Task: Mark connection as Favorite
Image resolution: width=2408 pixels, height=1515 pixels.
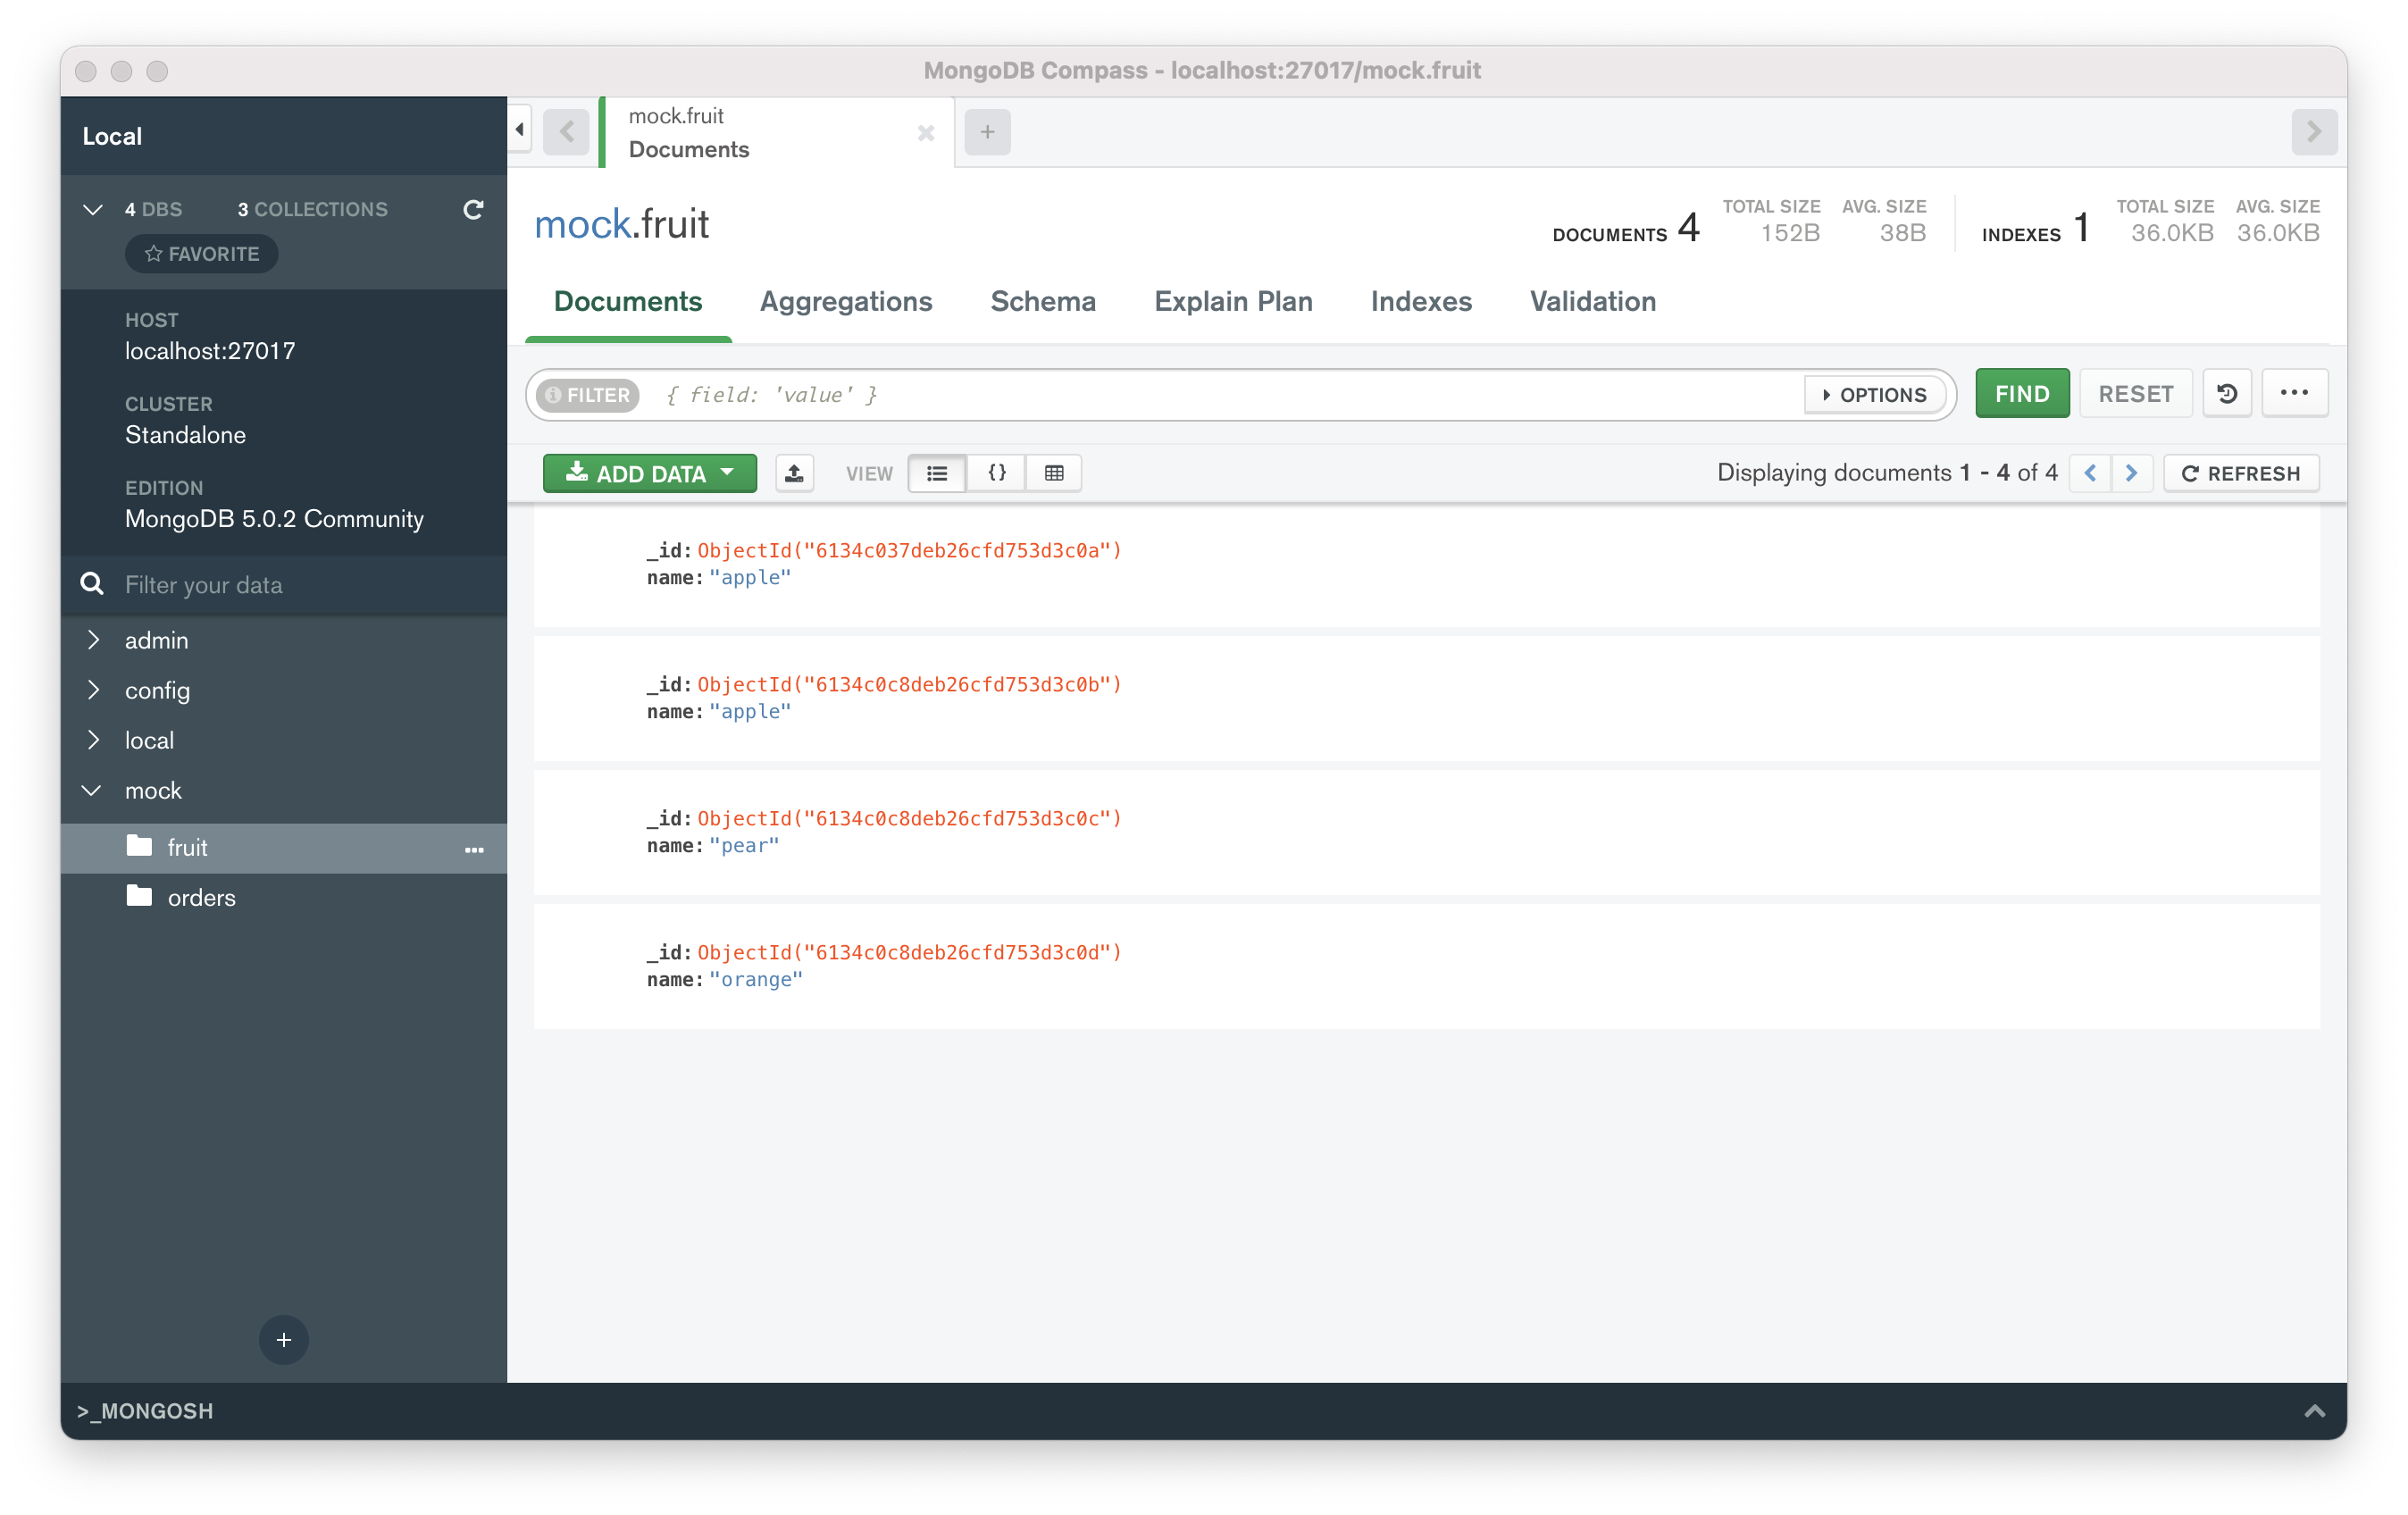Action: pyautogui.click(x=202, y=254)
